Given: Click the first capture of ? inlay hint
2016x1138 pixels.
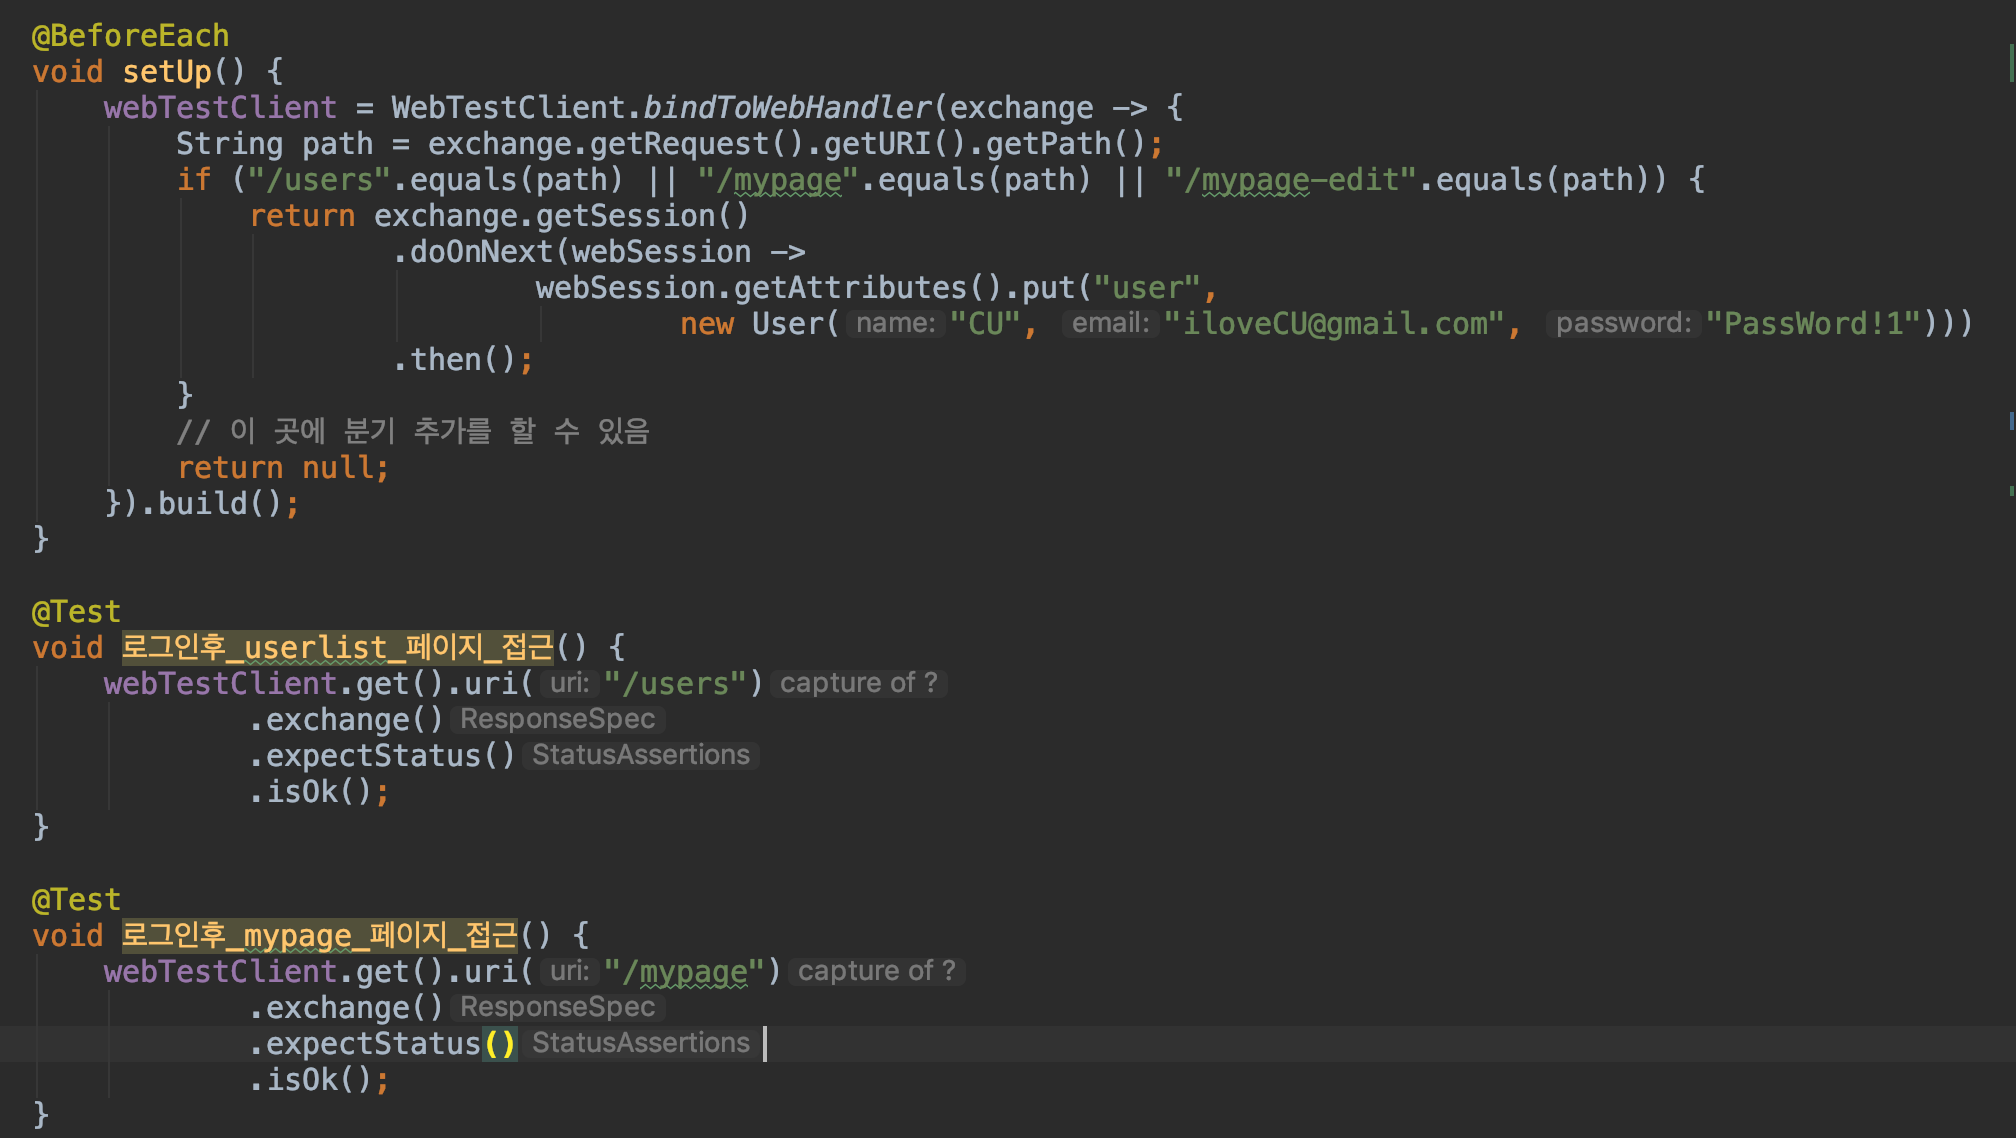Looking at the screenshot, I should pyautogui.click(x=858, y=684).
